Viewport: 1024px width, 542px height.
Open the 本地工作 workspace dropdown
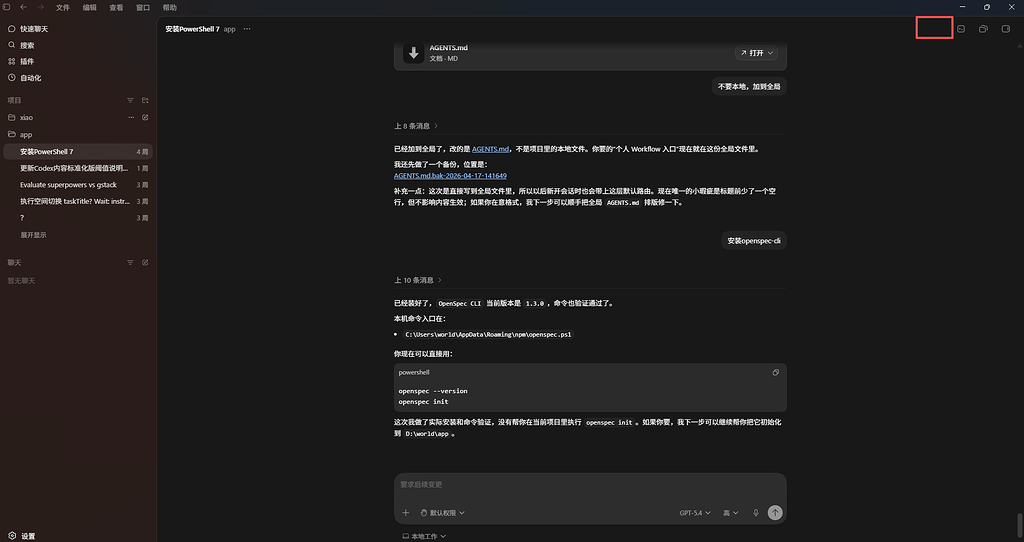424,536
